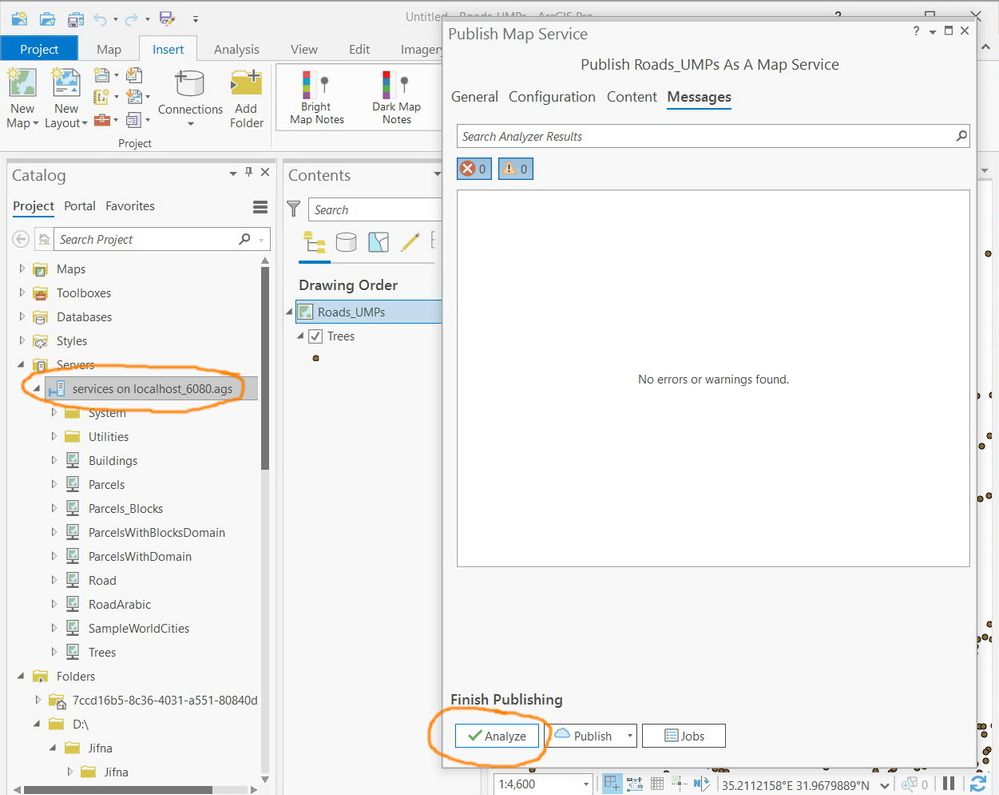Click the Catalog pane vertical scrollbar
The height and width of the screenshot is (795, 999).
(x=265, y=368)
